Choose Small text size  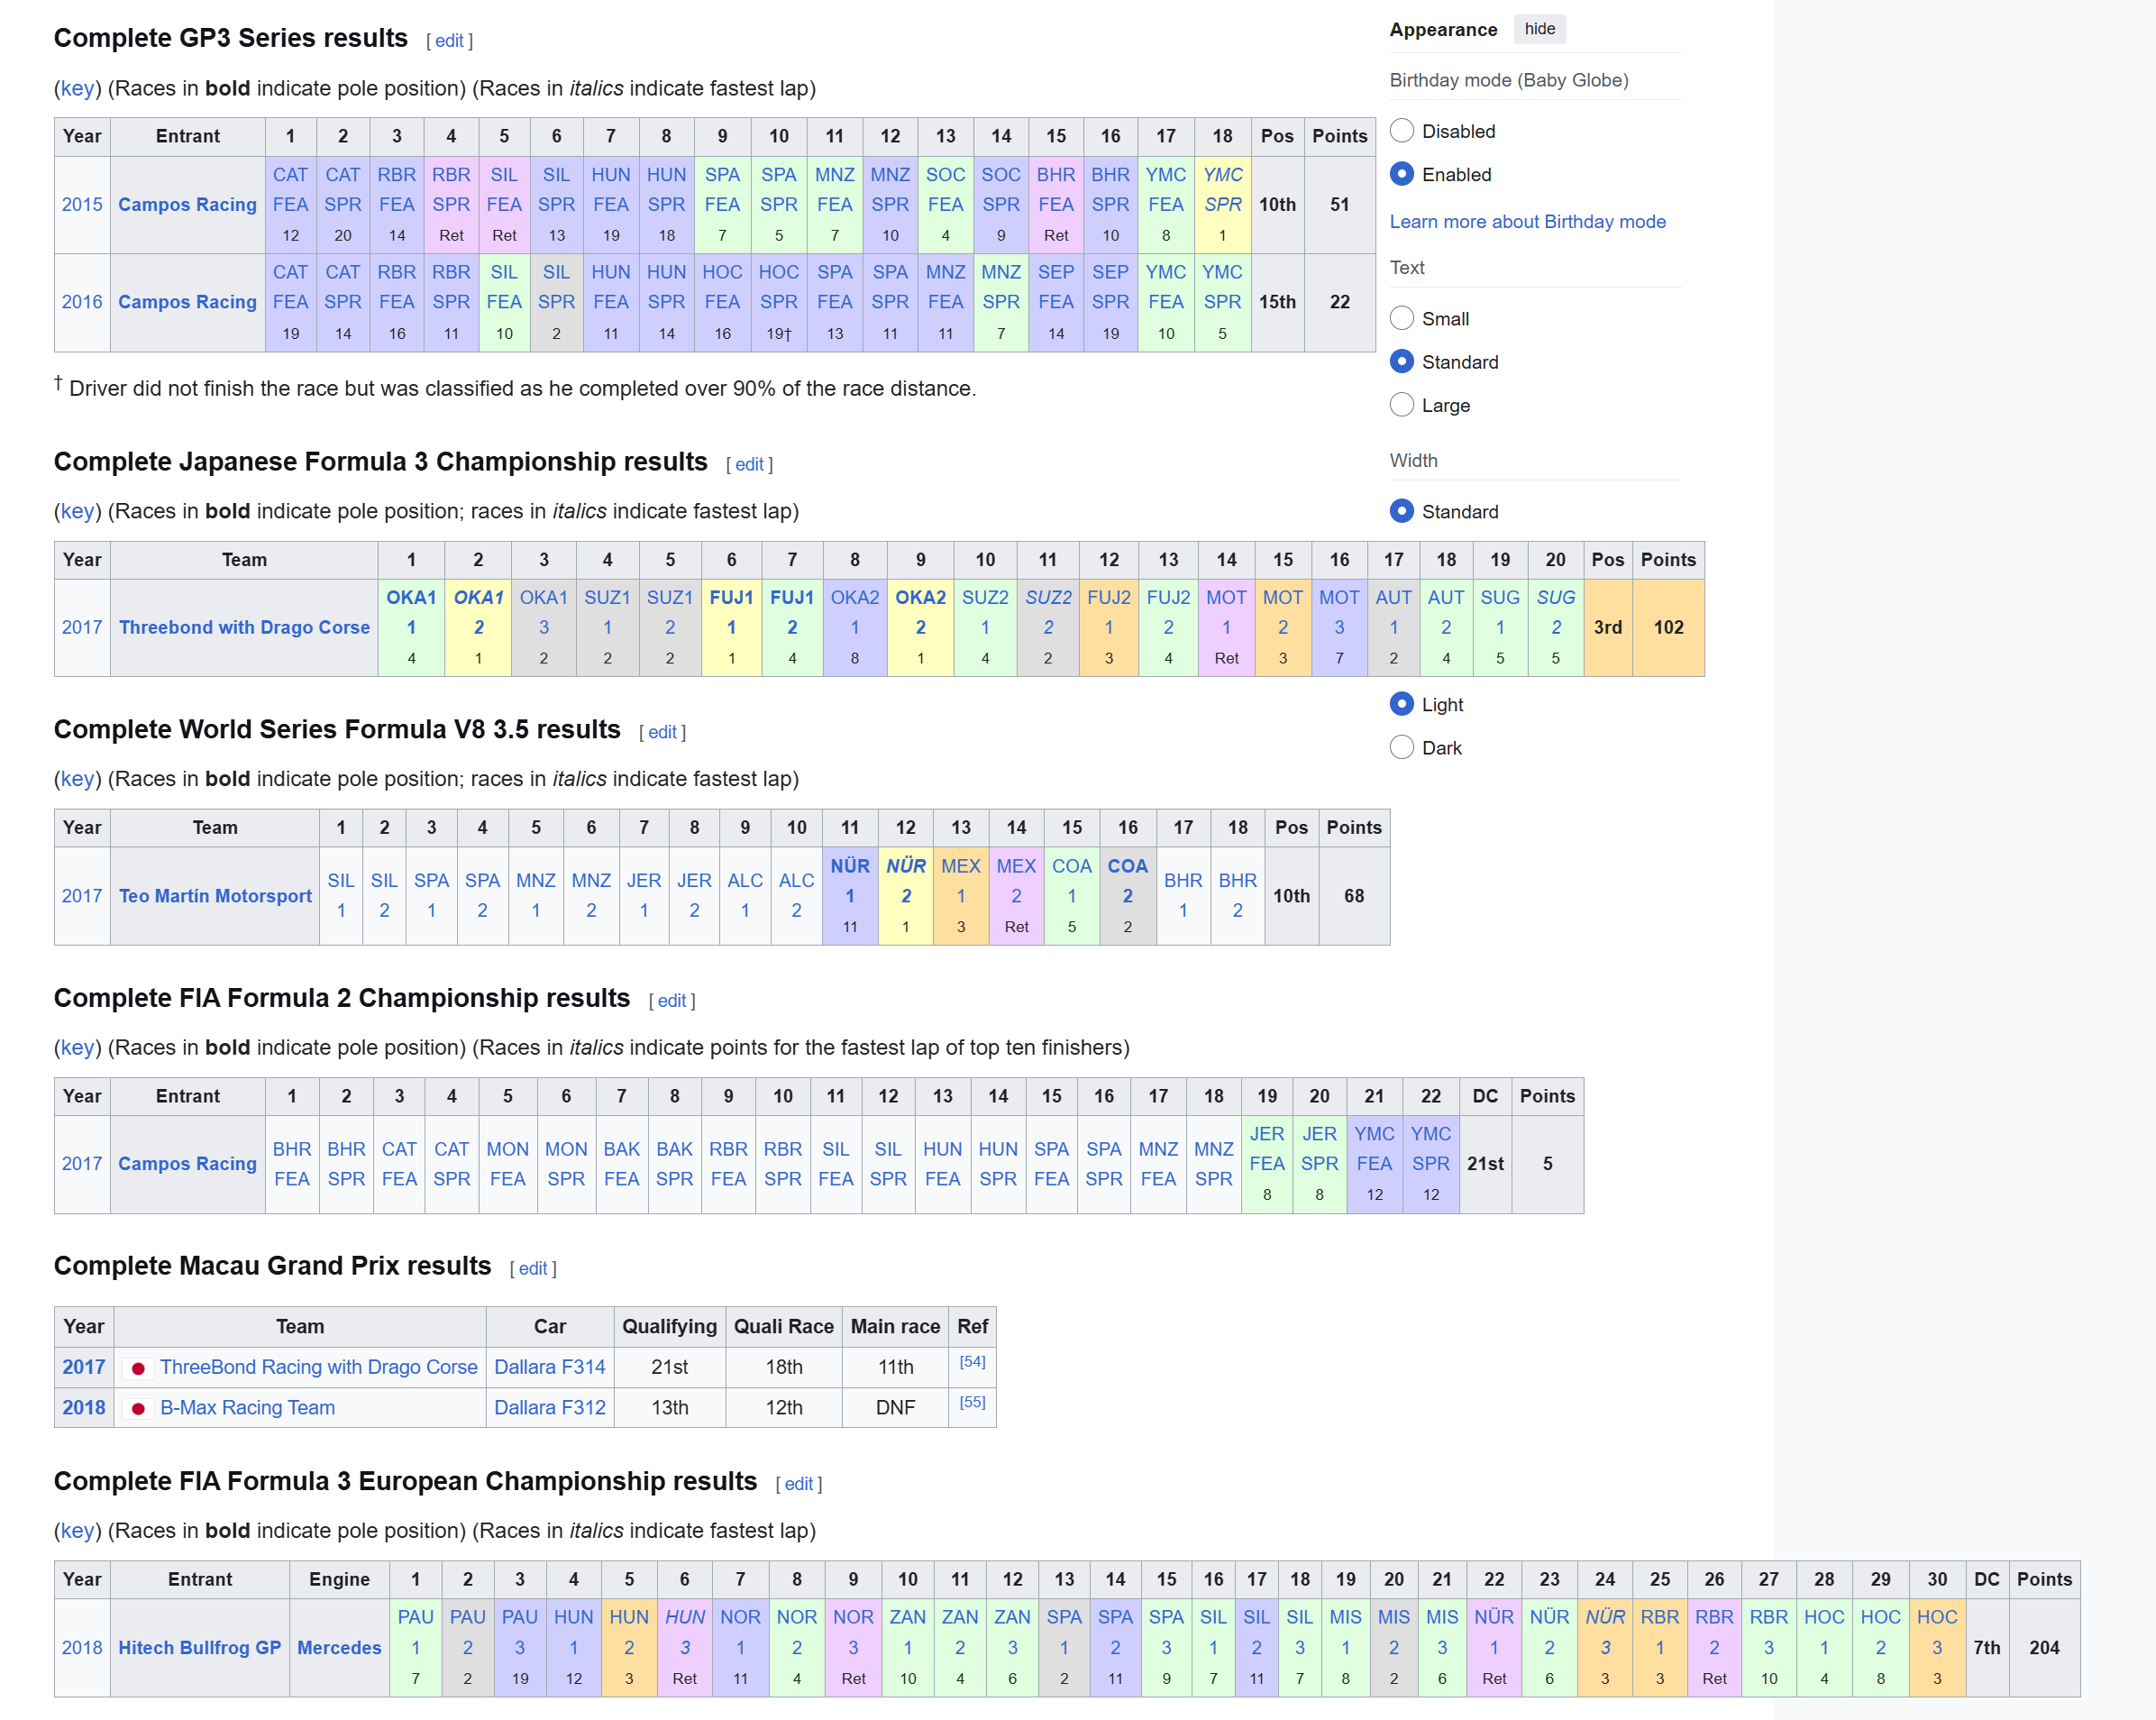click(1402, 318)
